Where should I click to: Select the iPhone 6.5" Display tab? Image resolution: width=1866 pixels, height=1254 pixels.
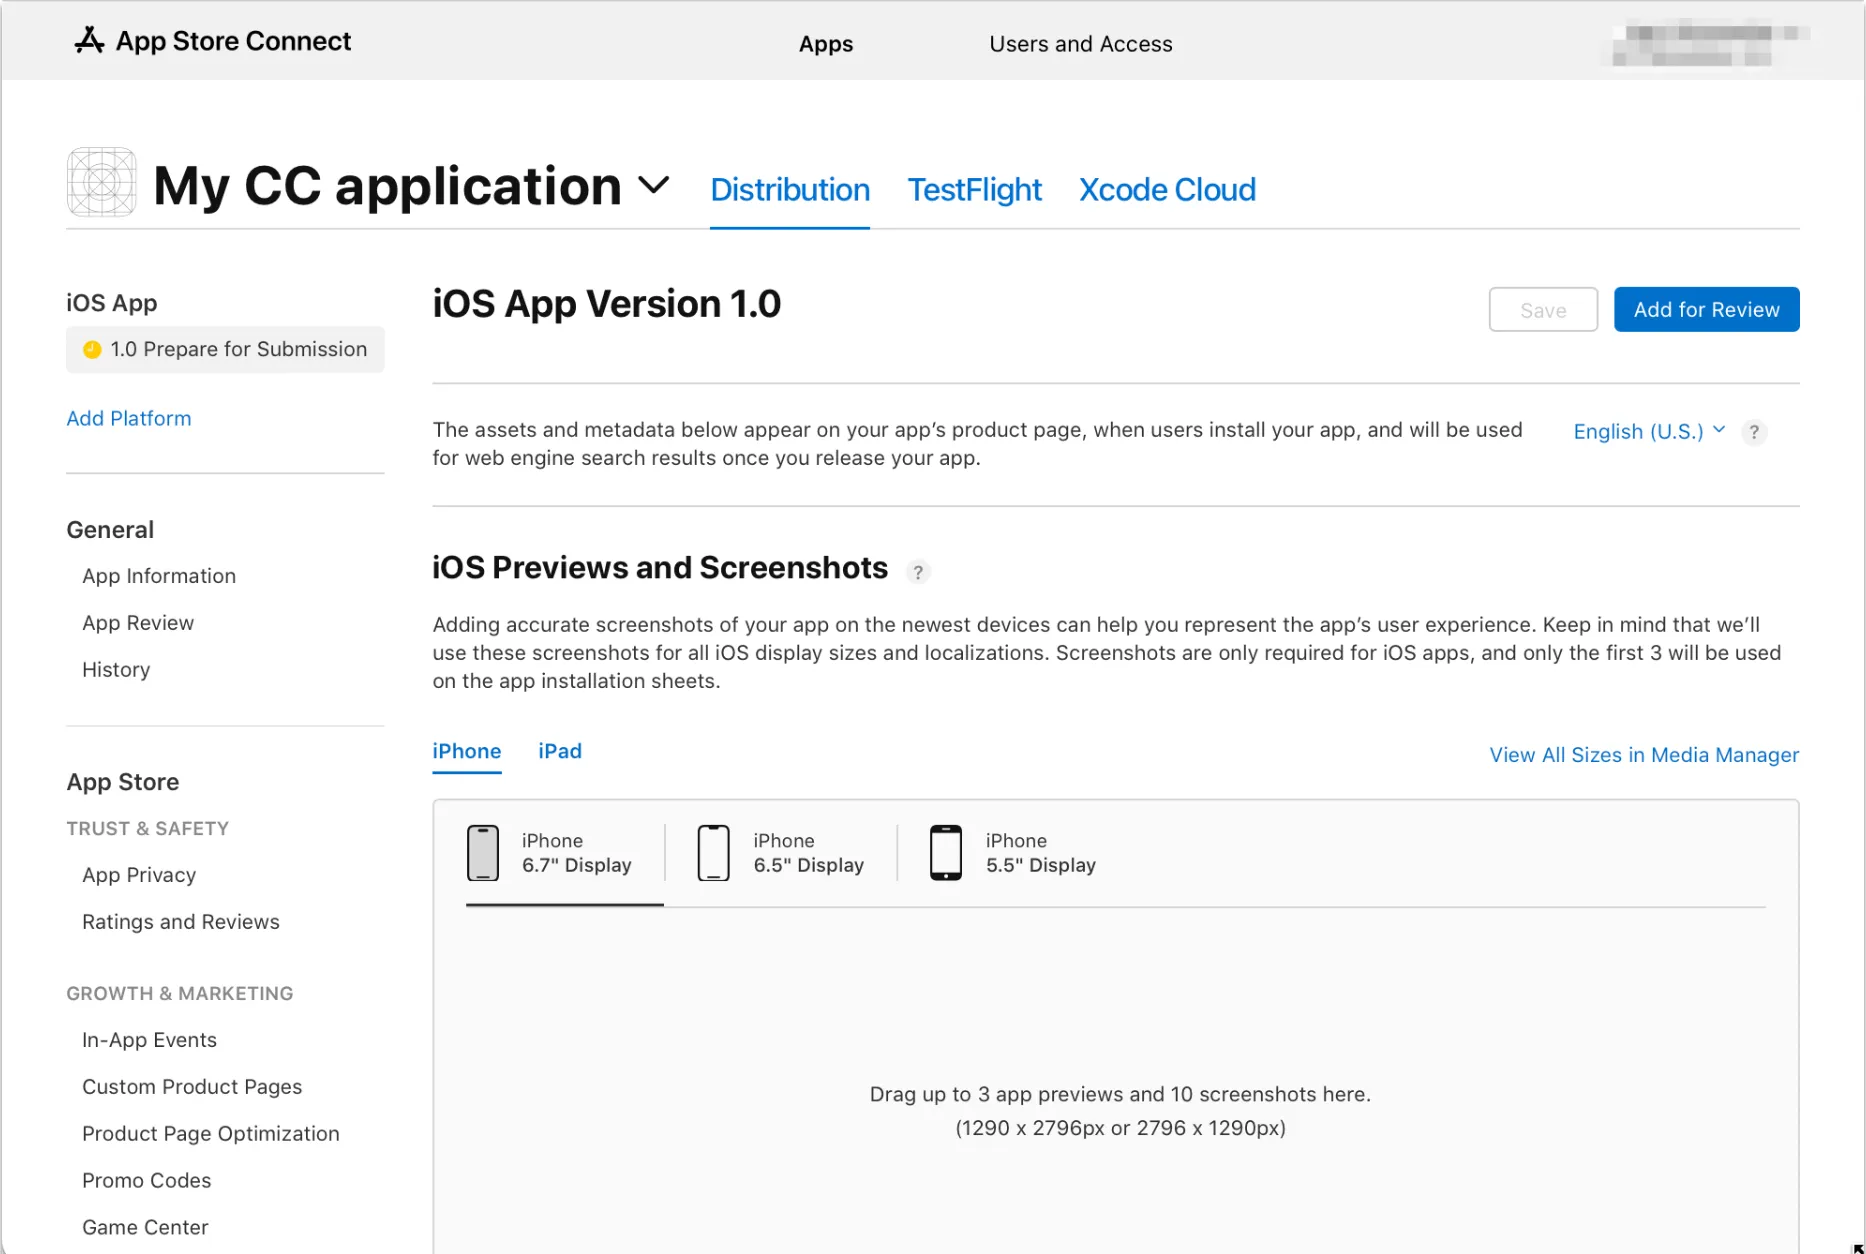[781, 853]
